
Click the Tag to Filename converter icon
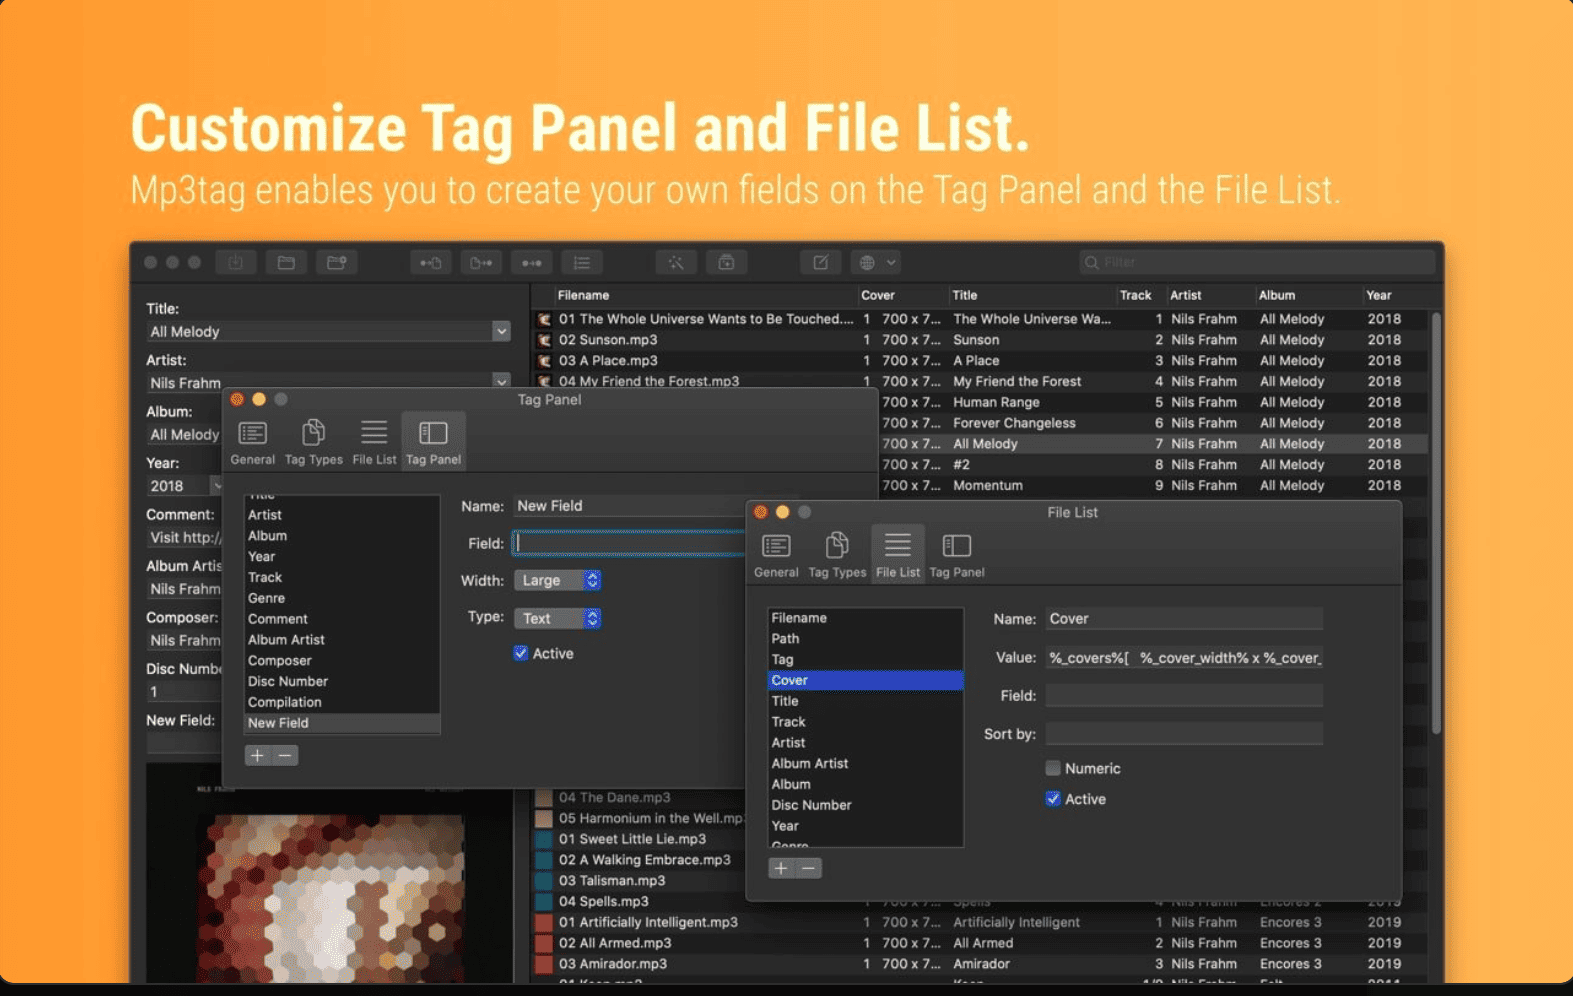(x=431, y=263)
